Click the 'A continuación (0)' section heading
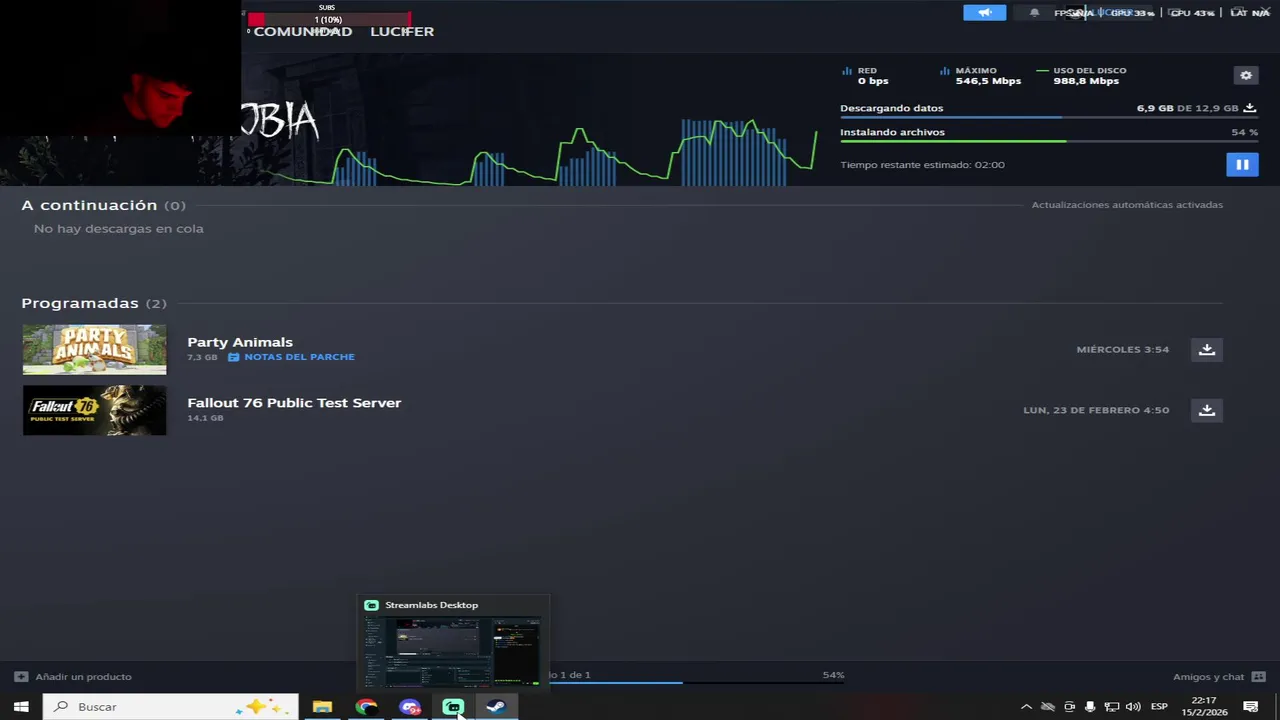This screenshot has width=1280, height=720. point(104,205)
